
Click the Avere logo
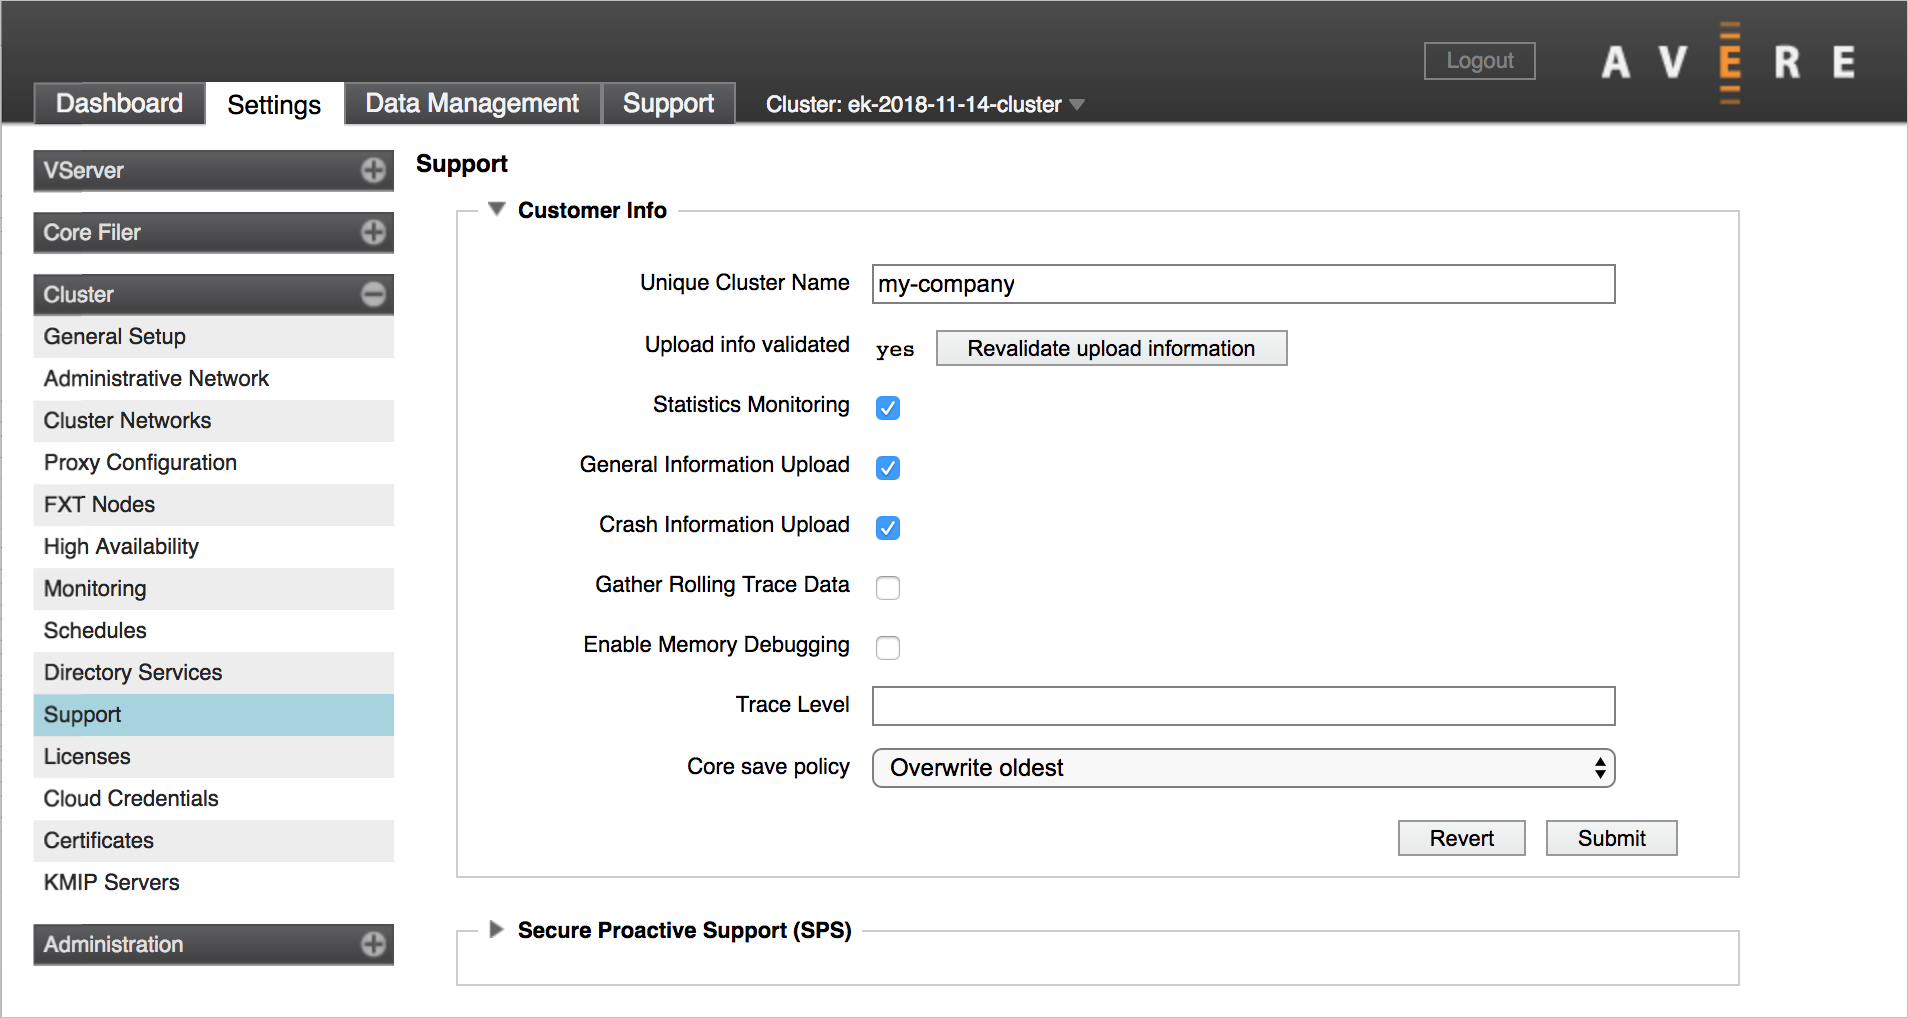point(1728,62)
